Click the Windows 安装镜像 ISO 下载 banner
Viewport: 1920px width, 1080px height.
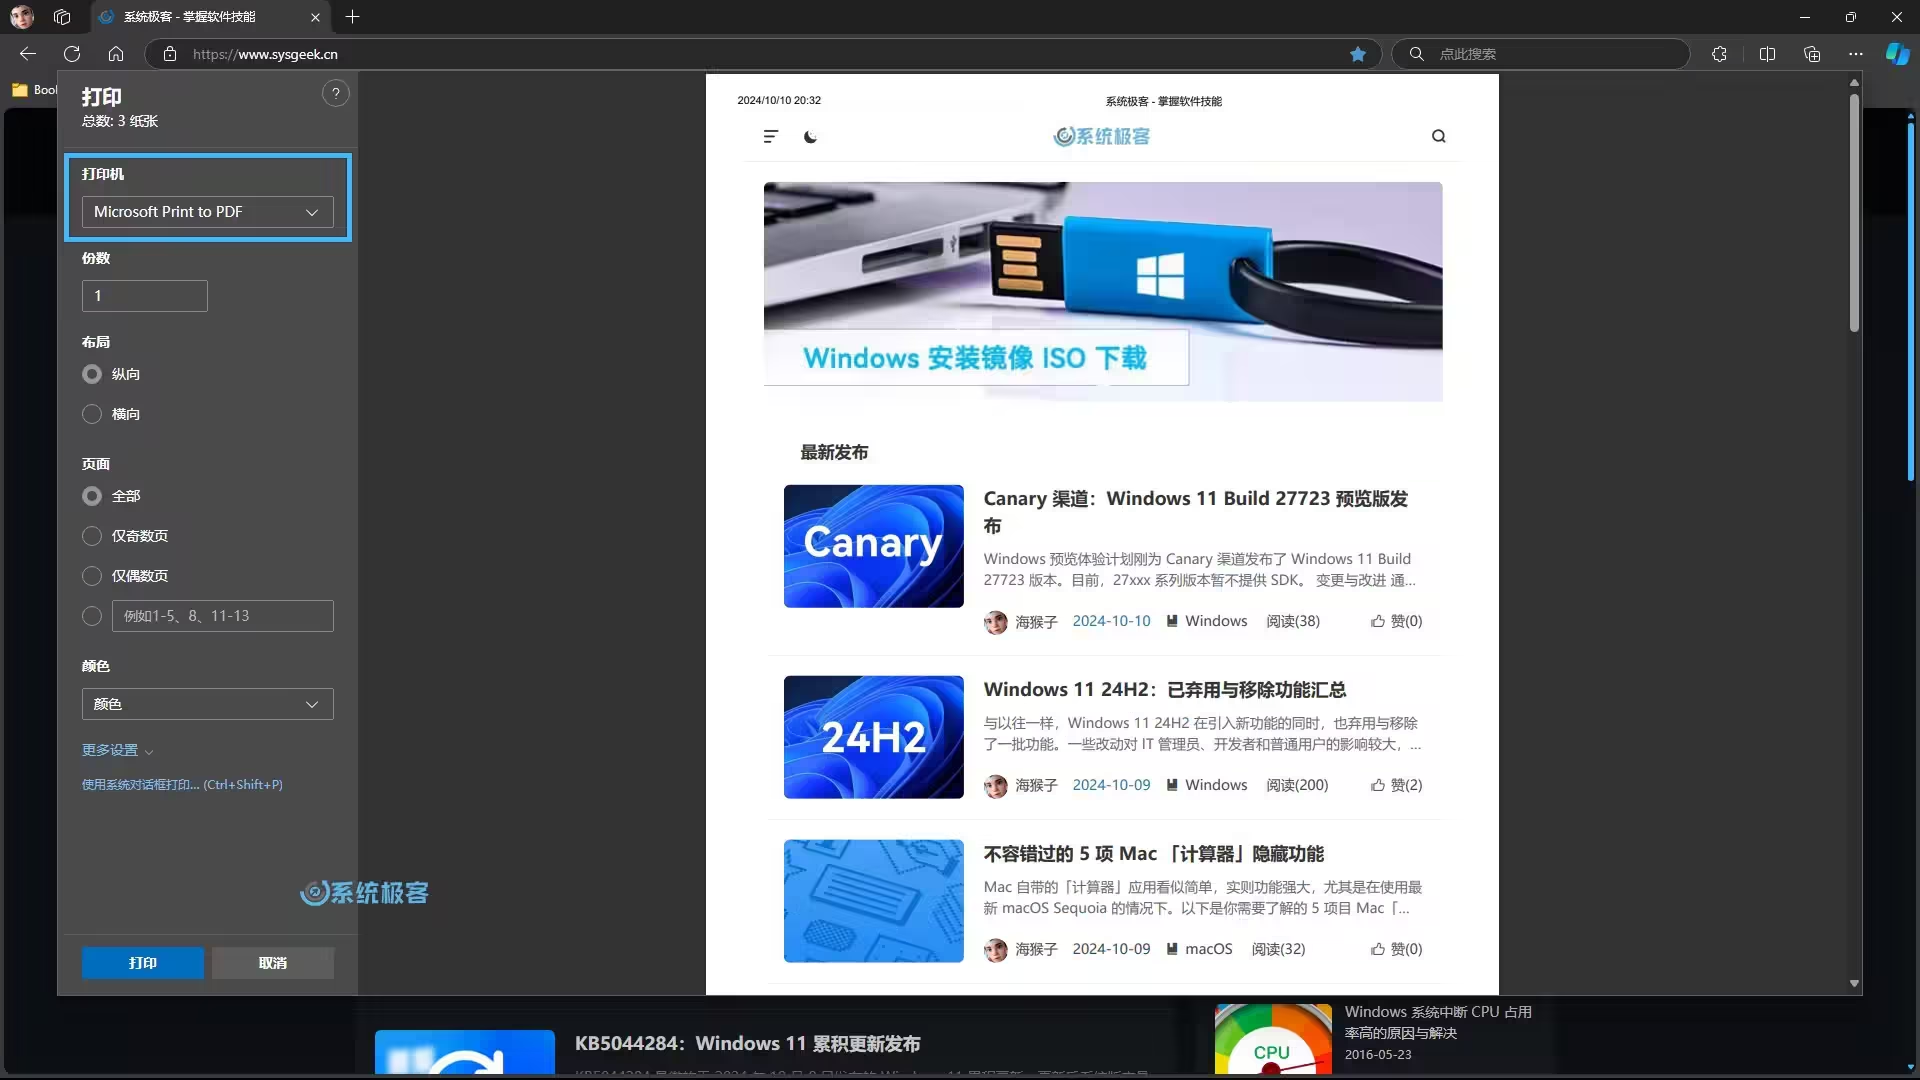(x=1102, y=291)
